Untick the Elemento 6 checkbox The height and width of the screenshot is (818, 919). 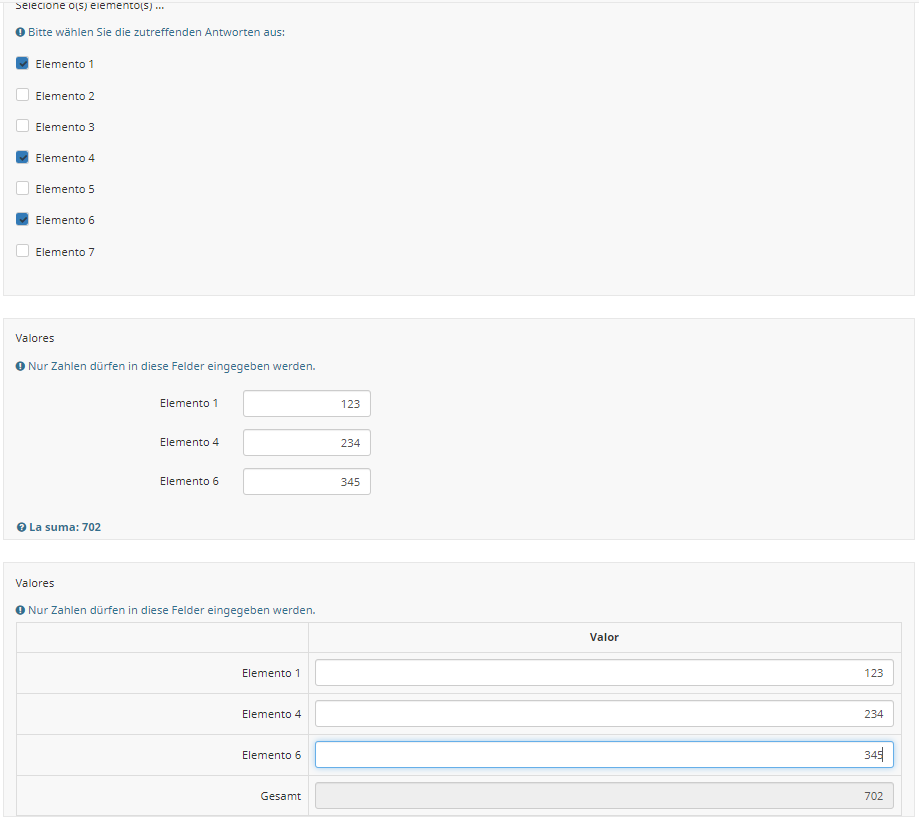(23, 220)
